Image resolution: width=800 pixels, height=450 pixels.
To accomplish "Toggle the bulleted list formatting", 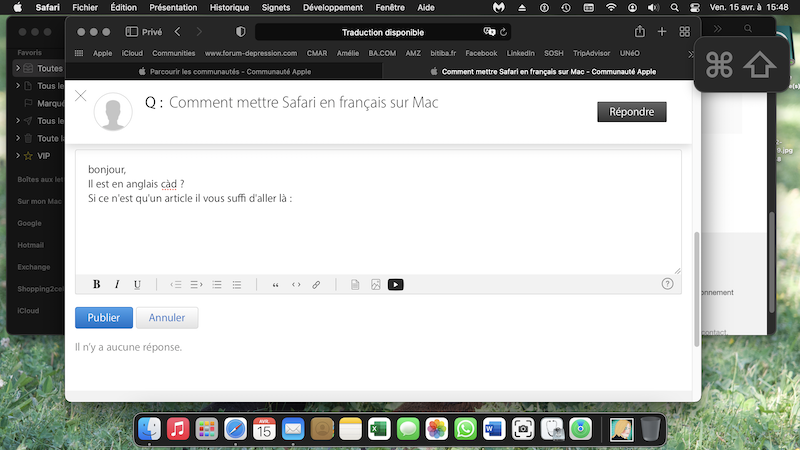I will coord(237,284).
